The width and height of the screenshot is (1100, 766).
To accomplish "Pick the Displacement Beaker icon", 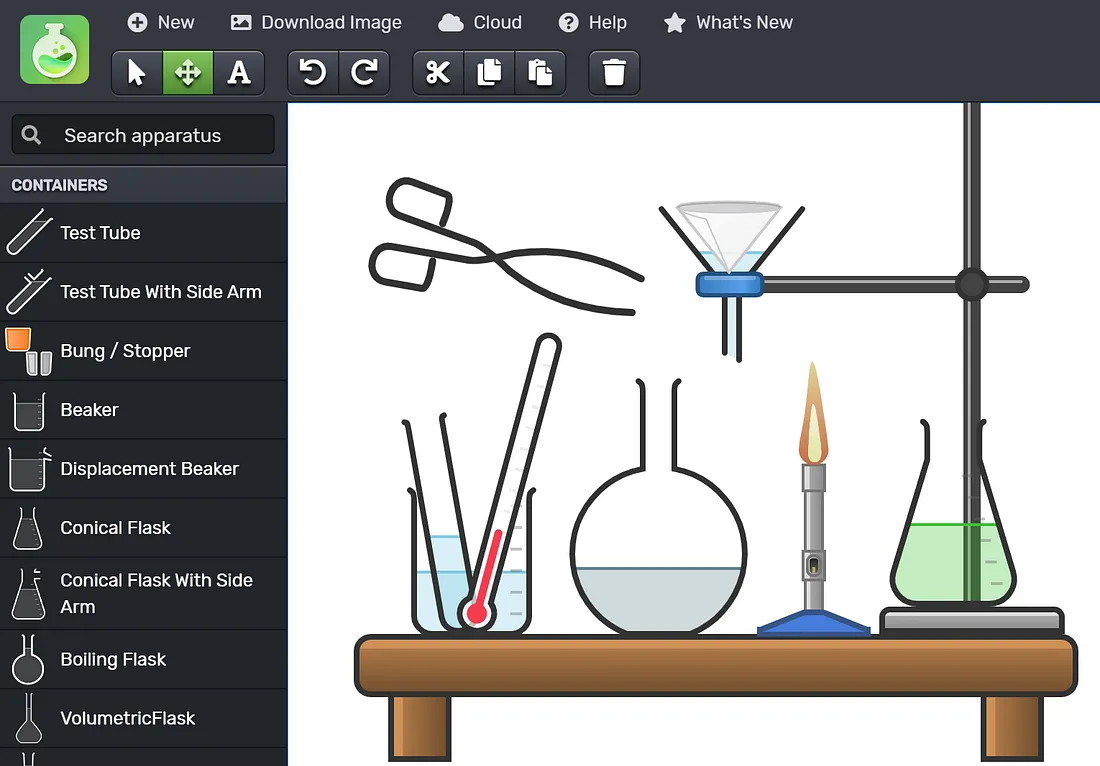I will (x=30, y=469).
